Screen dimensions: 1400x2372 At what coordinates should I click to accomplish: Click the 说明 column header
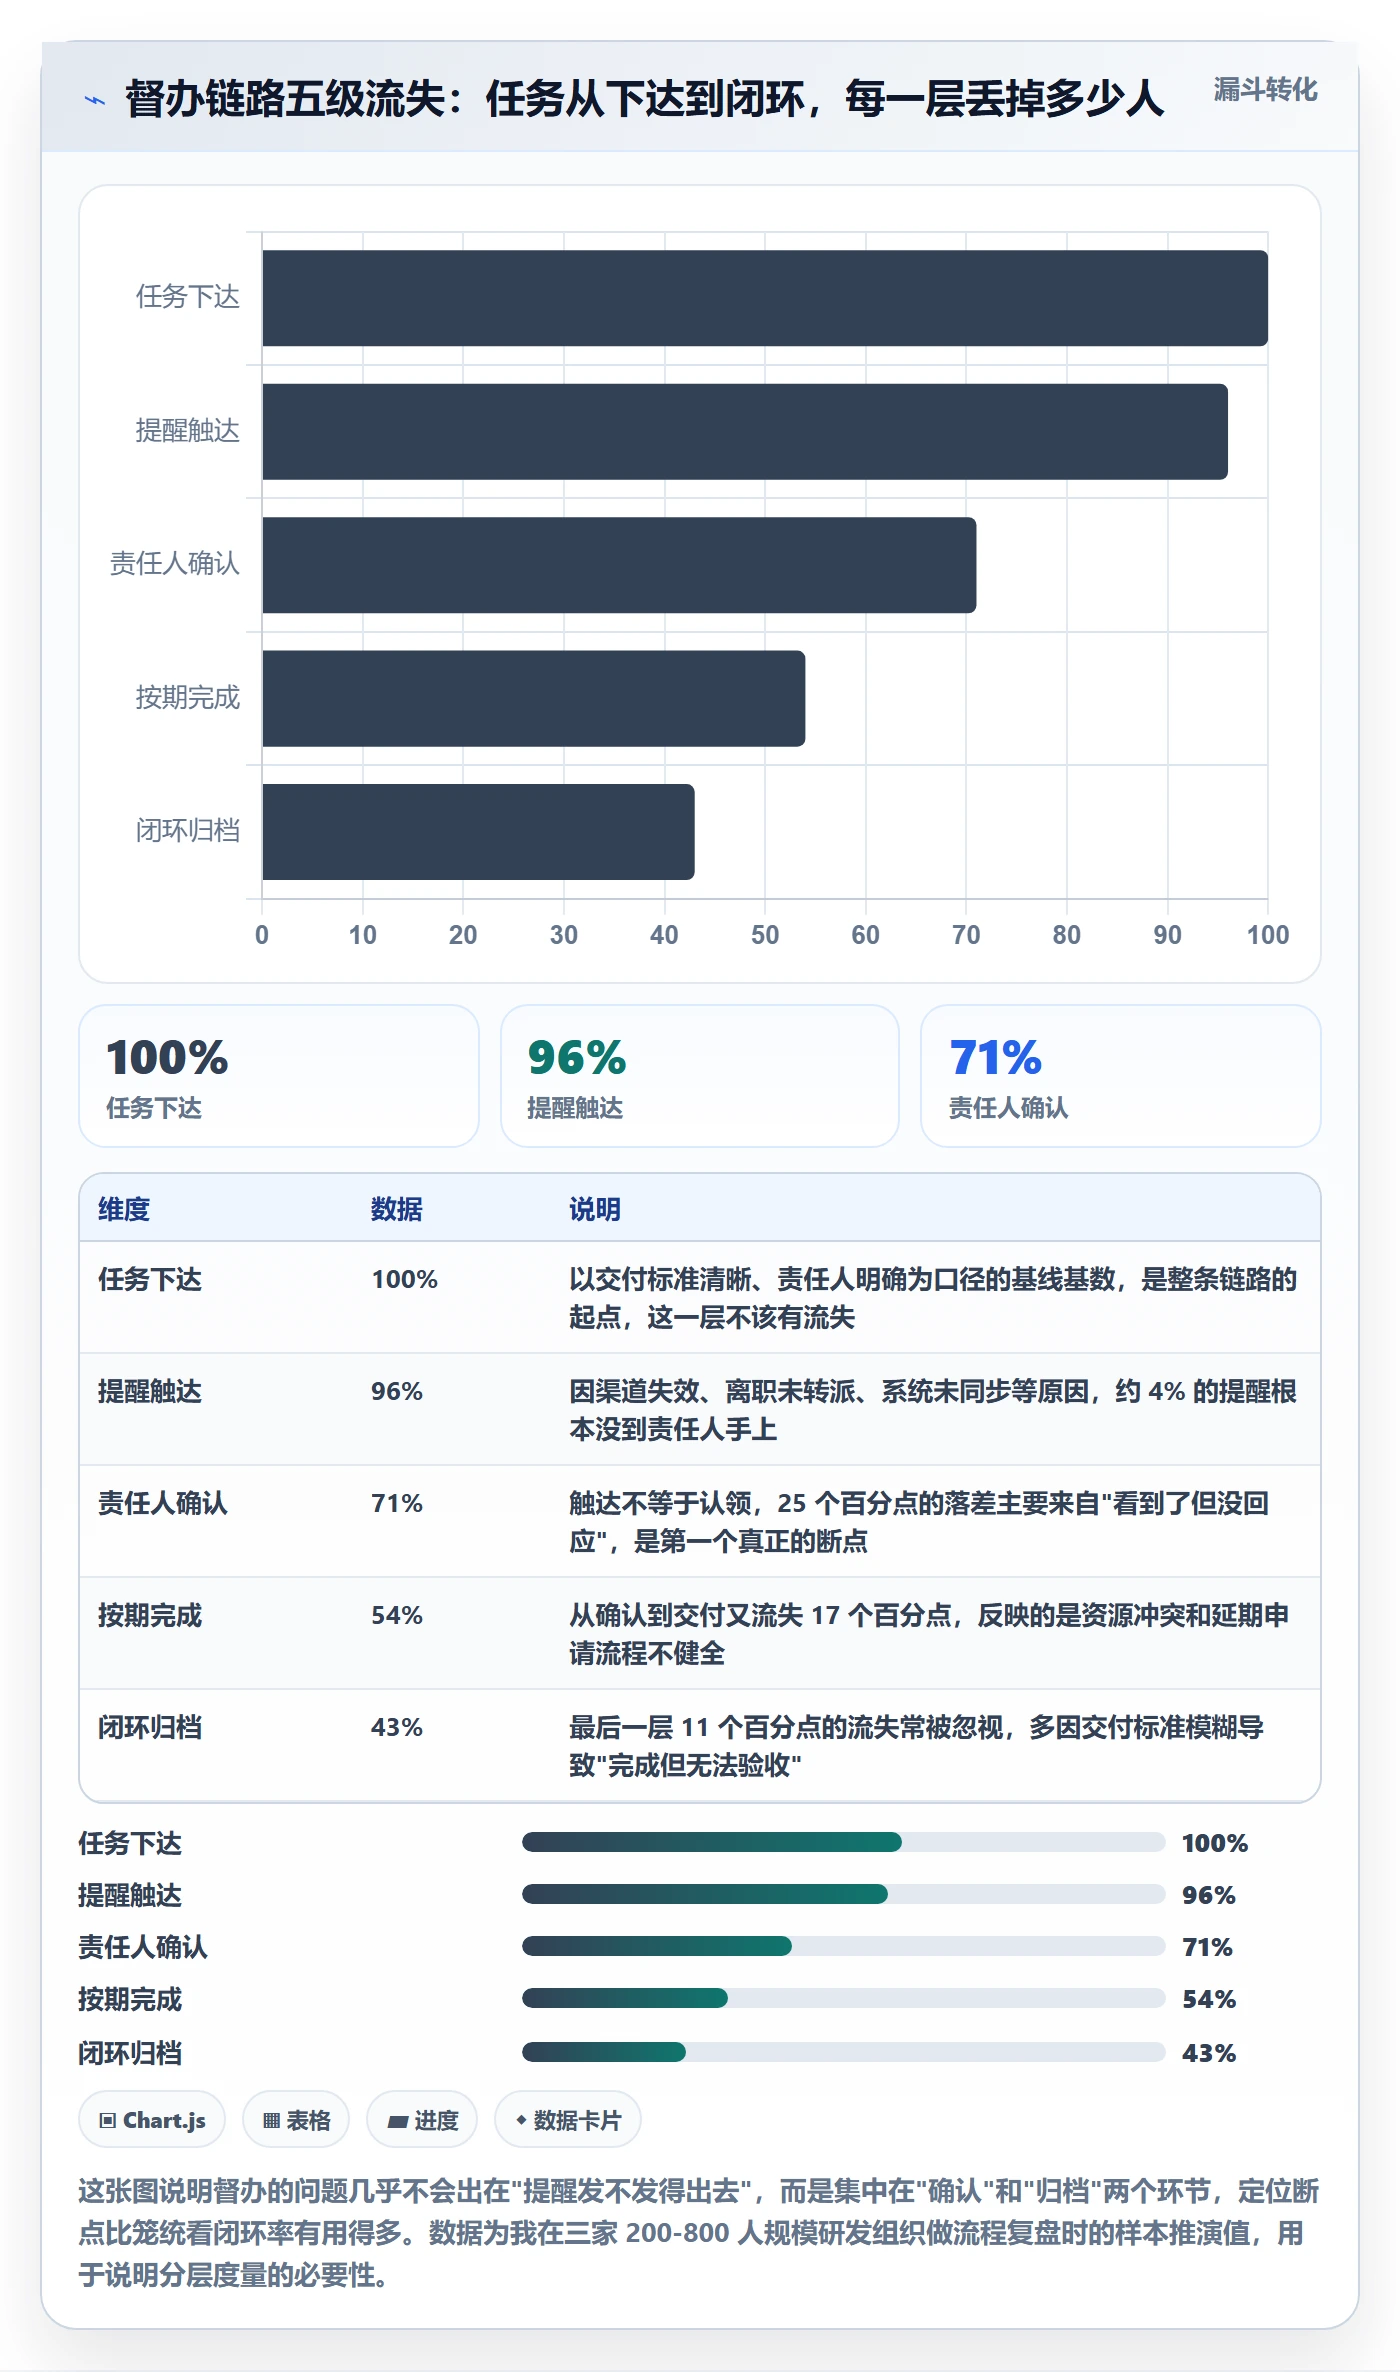(595, 1209)
